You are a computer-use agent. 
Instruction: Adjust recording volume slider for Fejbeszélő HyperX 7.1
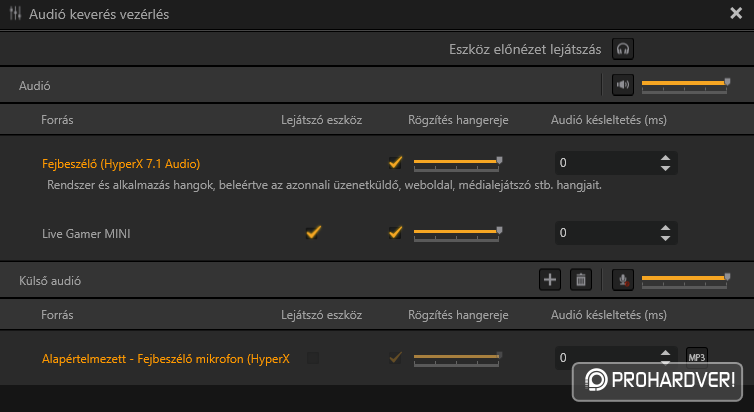point(457,163)
